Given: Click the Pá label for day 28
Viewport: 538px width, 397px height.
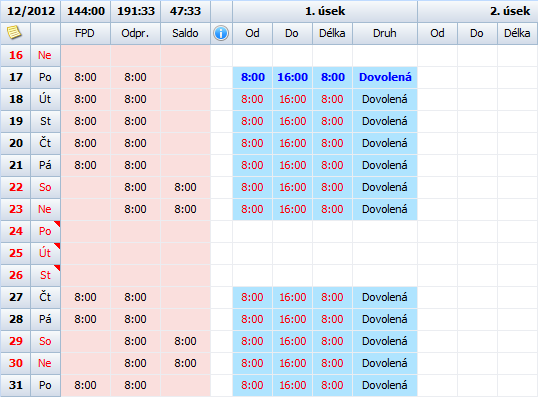Looking at the screenshot, I should tap(45, 319).
